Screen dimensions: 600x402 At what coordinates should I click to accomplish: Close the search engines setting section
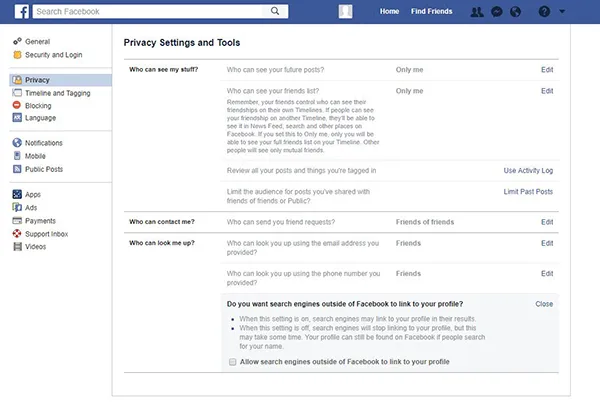coord(544,303)
